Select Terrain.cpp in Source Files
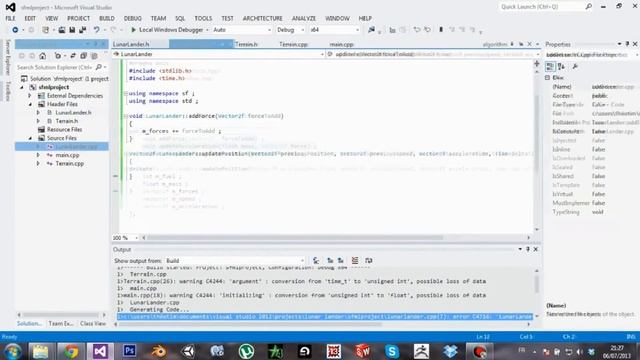 69,163
